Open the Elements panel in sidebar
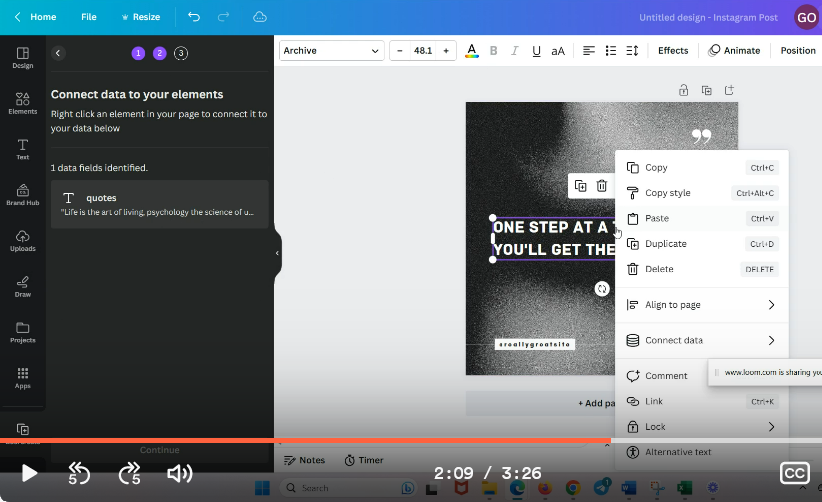822x502 pixels. [x=23, y=103]
